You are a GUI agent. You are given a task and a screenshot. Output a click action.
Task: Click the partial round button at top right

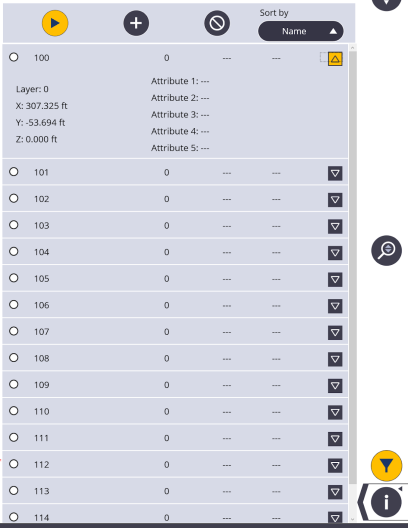point(386,4)
